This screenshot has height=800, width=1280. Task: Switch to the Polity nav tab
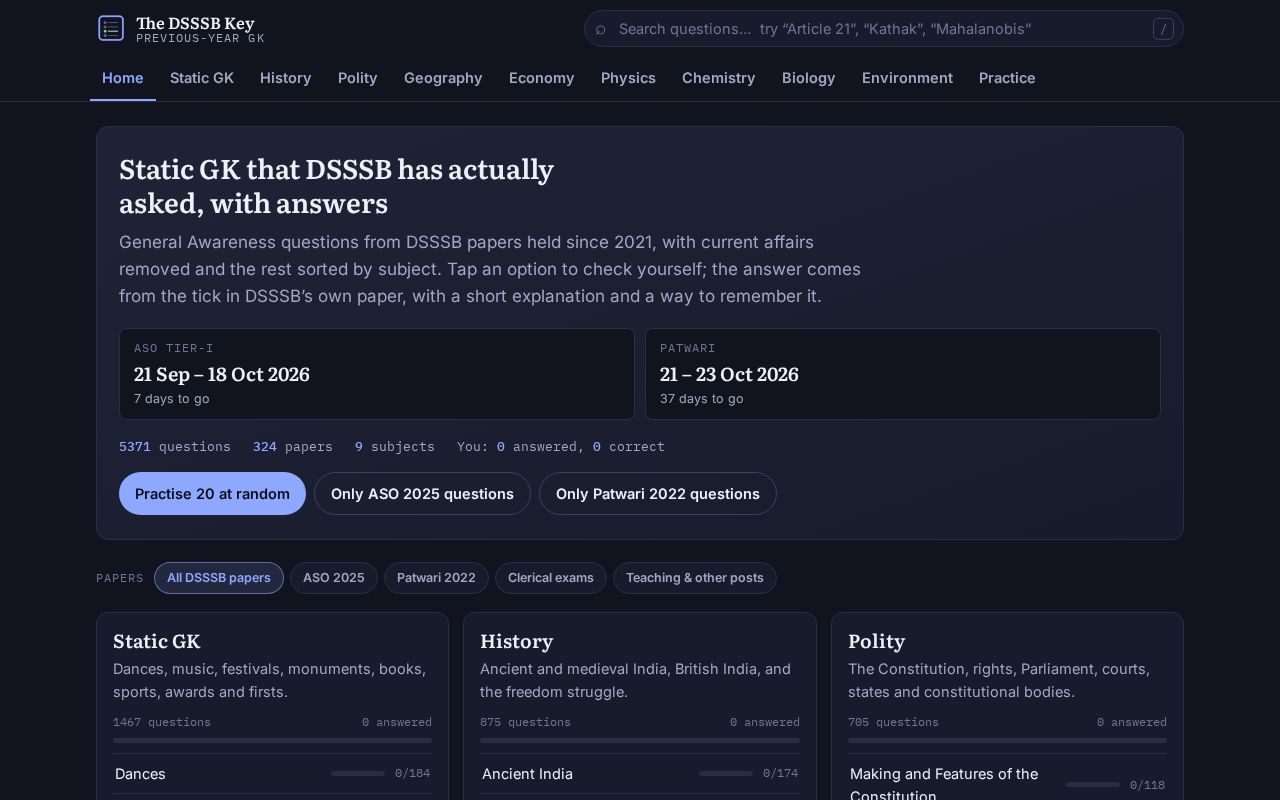(358, 78)
